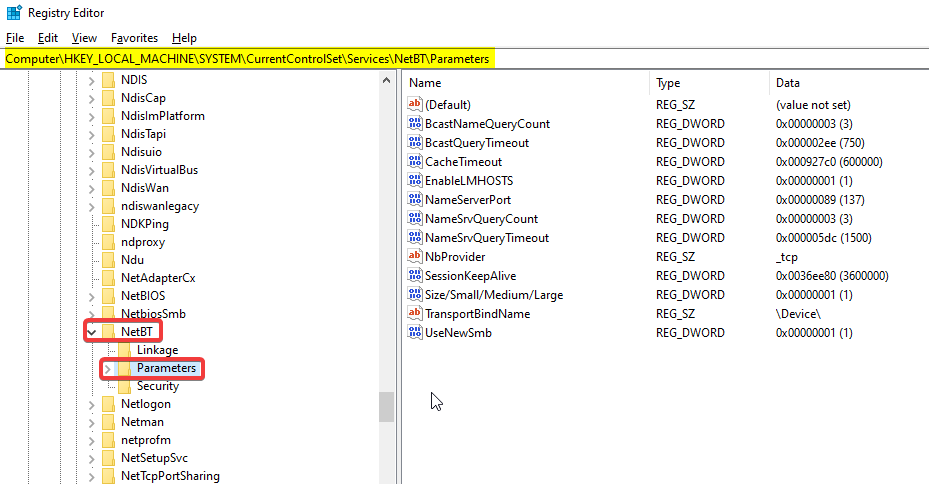Select the NetbiosSmb tree key

click(x=153, y=314)
